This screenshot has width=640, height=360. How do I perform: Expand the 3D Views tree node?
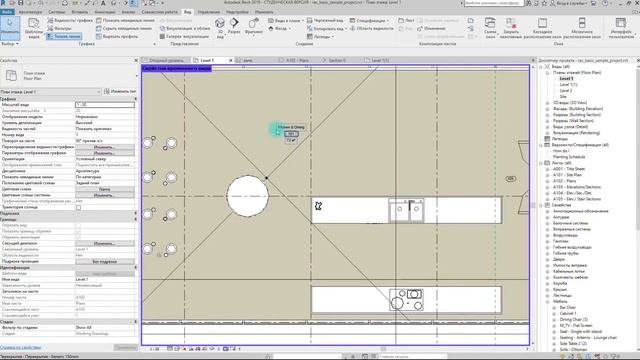pos(547,103)
